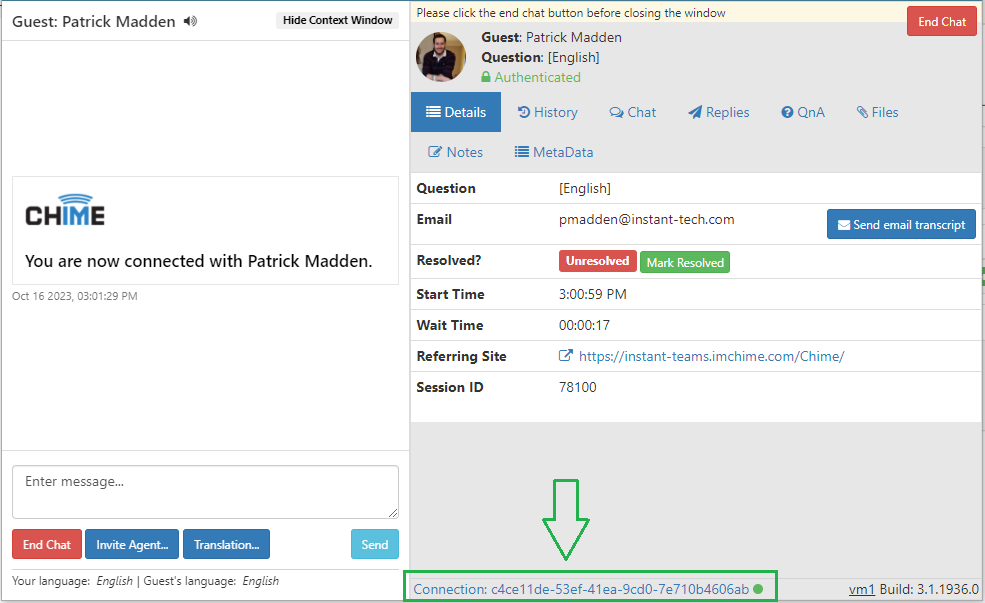Click the external link icon beside Referring Site
Viewport: 985px width, 603px height.
566,356
